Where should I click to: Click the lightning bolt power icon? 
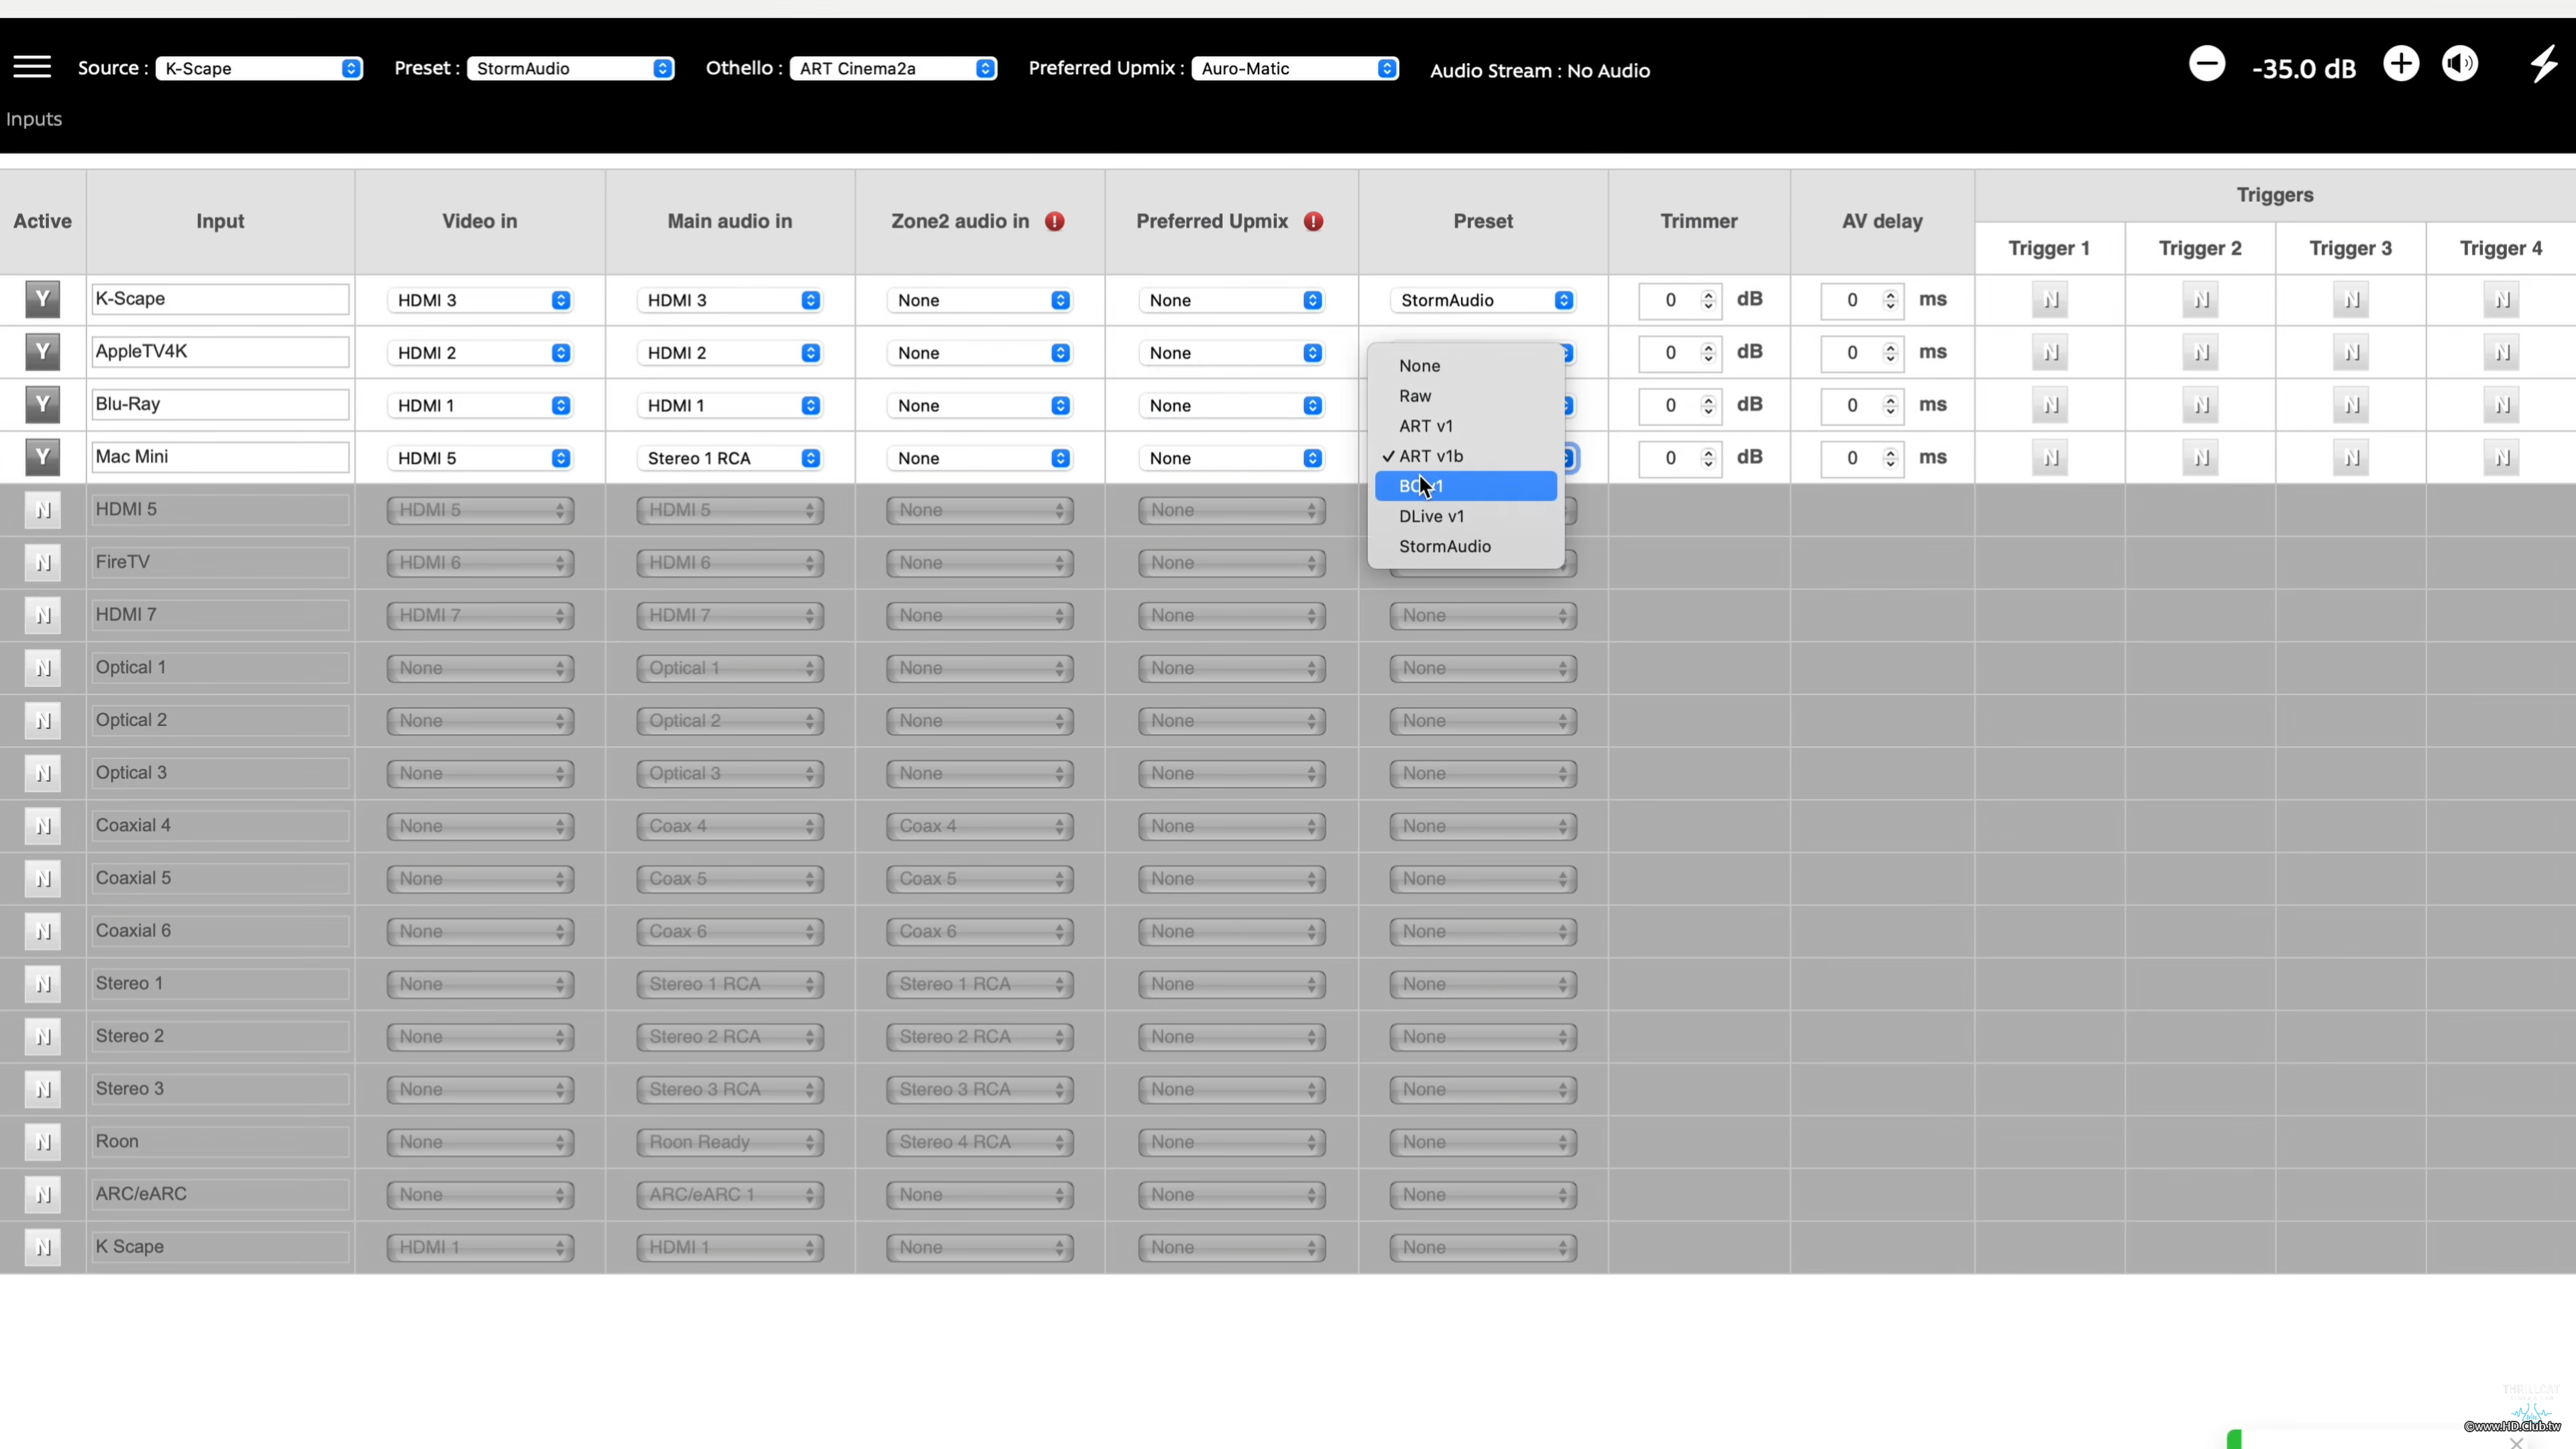(2543, 65)
